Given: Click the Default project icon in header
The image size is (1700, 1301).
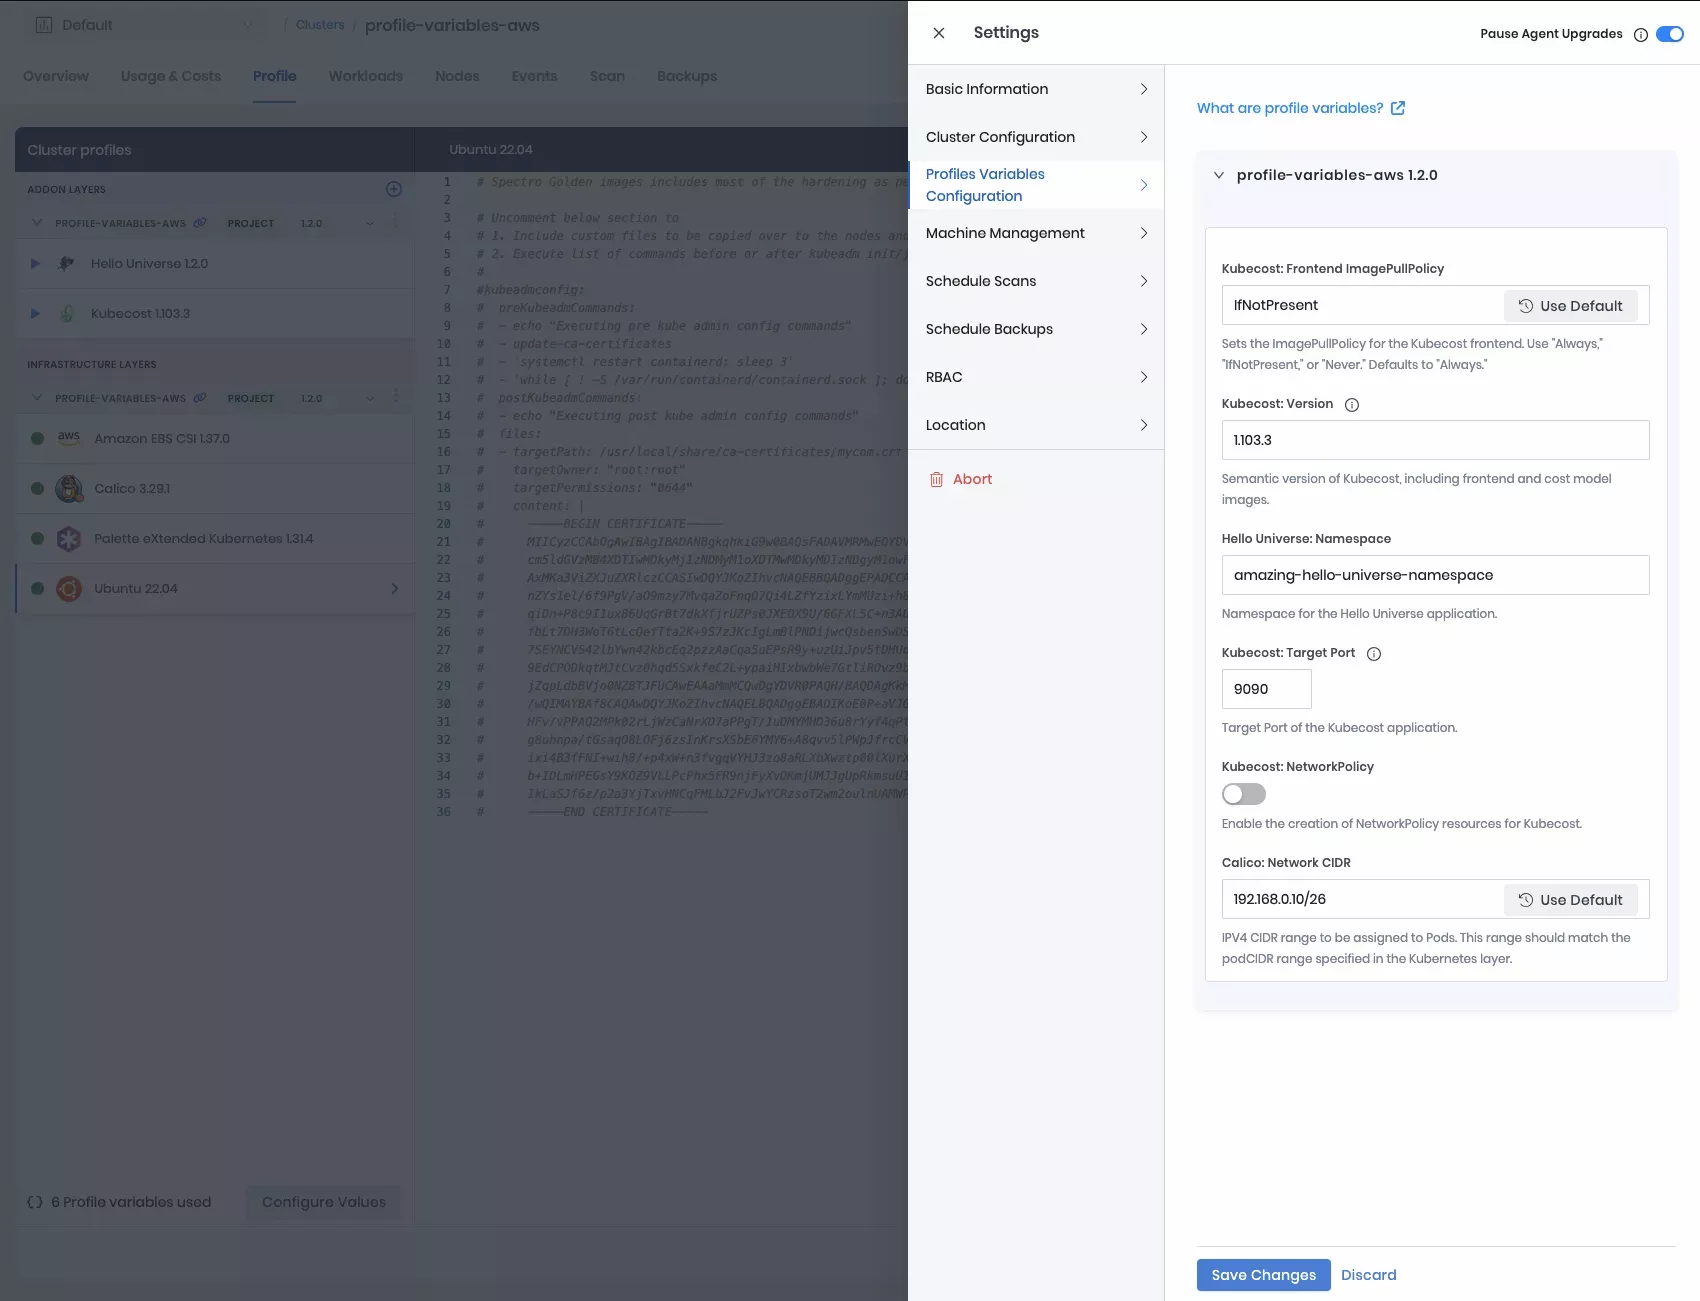Looking at the screenshot, I should pos(44,25).
